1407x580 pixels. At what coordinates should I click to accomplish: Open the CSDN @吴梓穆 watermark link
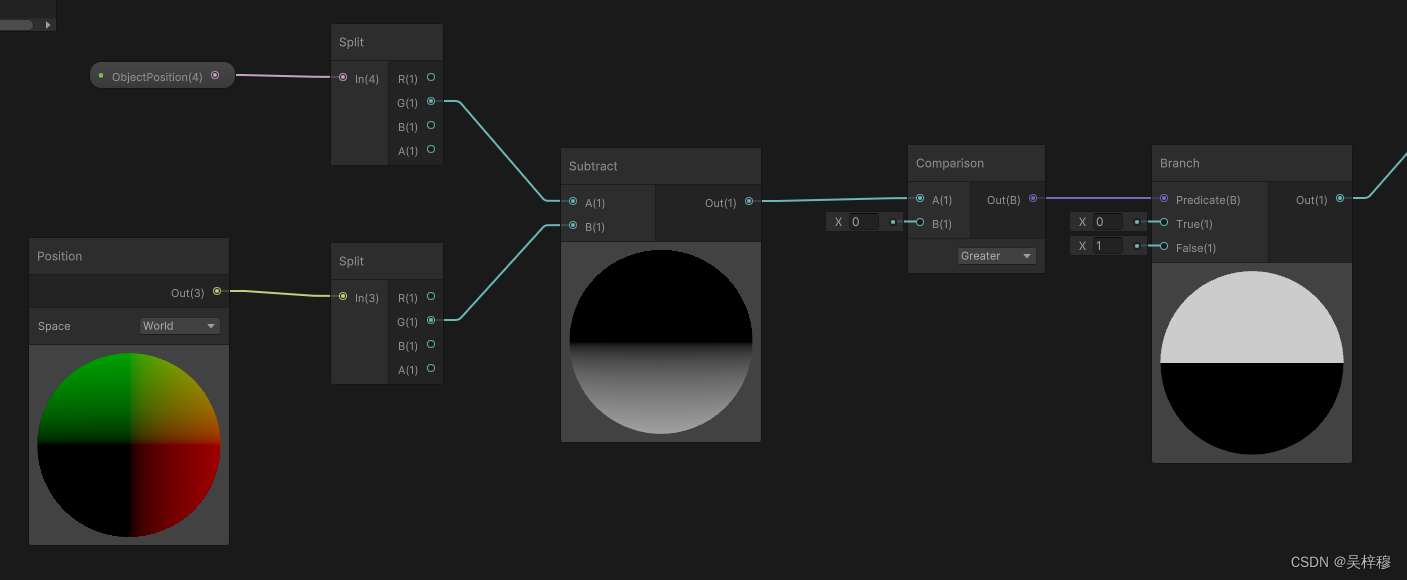[x=1340, y=562]
